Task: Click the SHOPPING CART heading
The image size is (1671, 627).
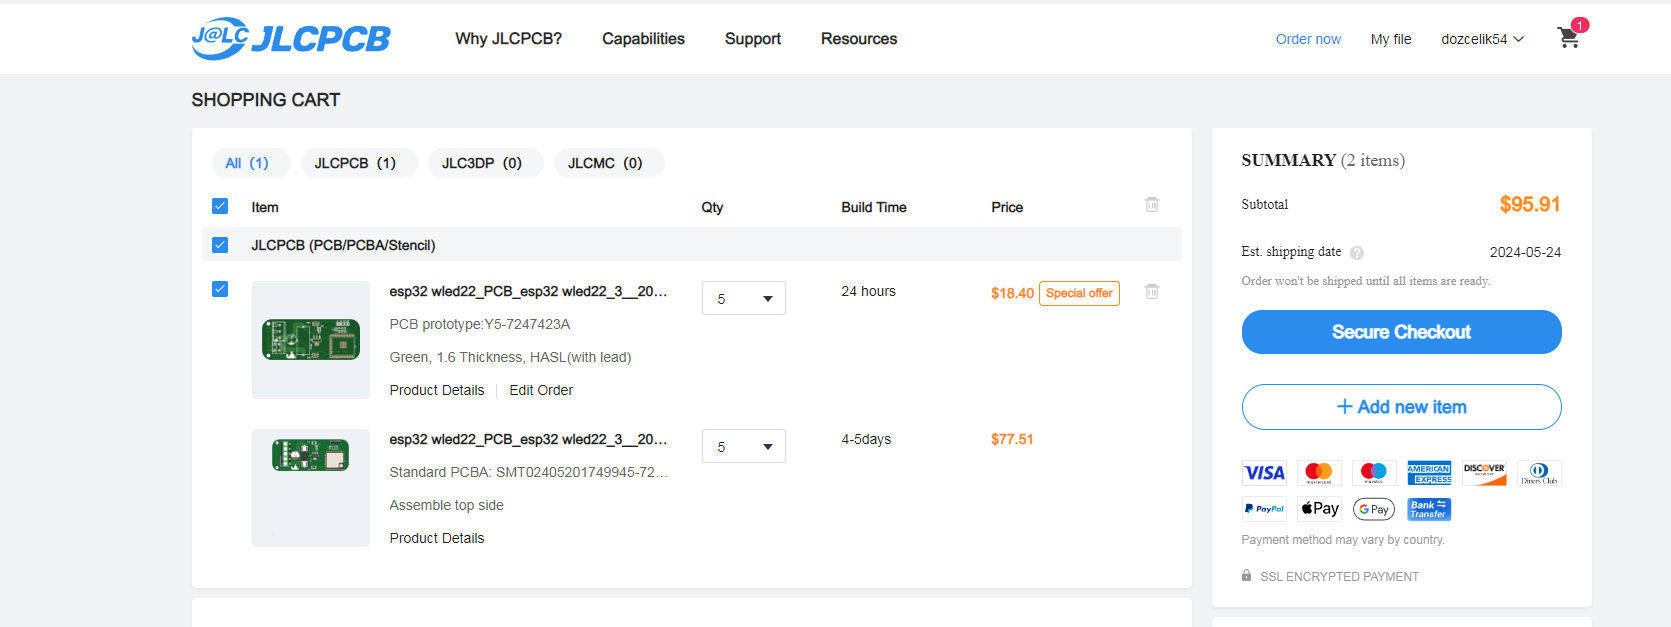Action: click(266, 100)
